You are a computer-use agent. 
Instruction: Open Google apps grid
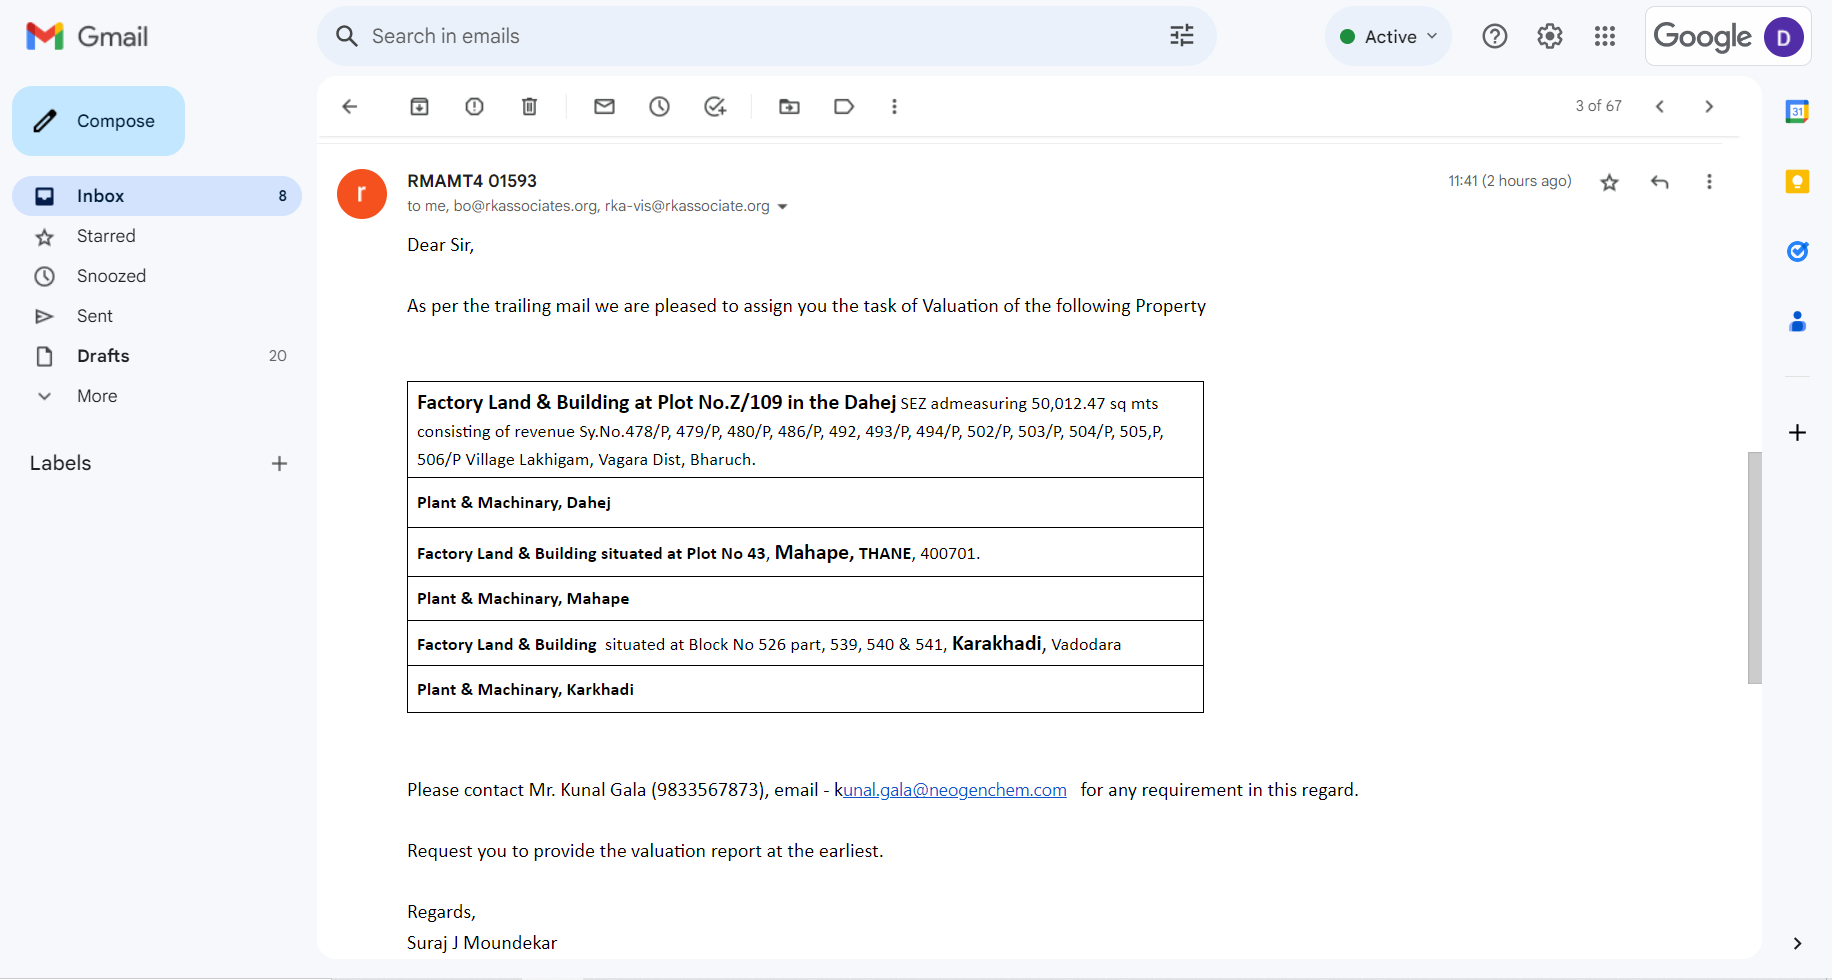(1605, 36)
